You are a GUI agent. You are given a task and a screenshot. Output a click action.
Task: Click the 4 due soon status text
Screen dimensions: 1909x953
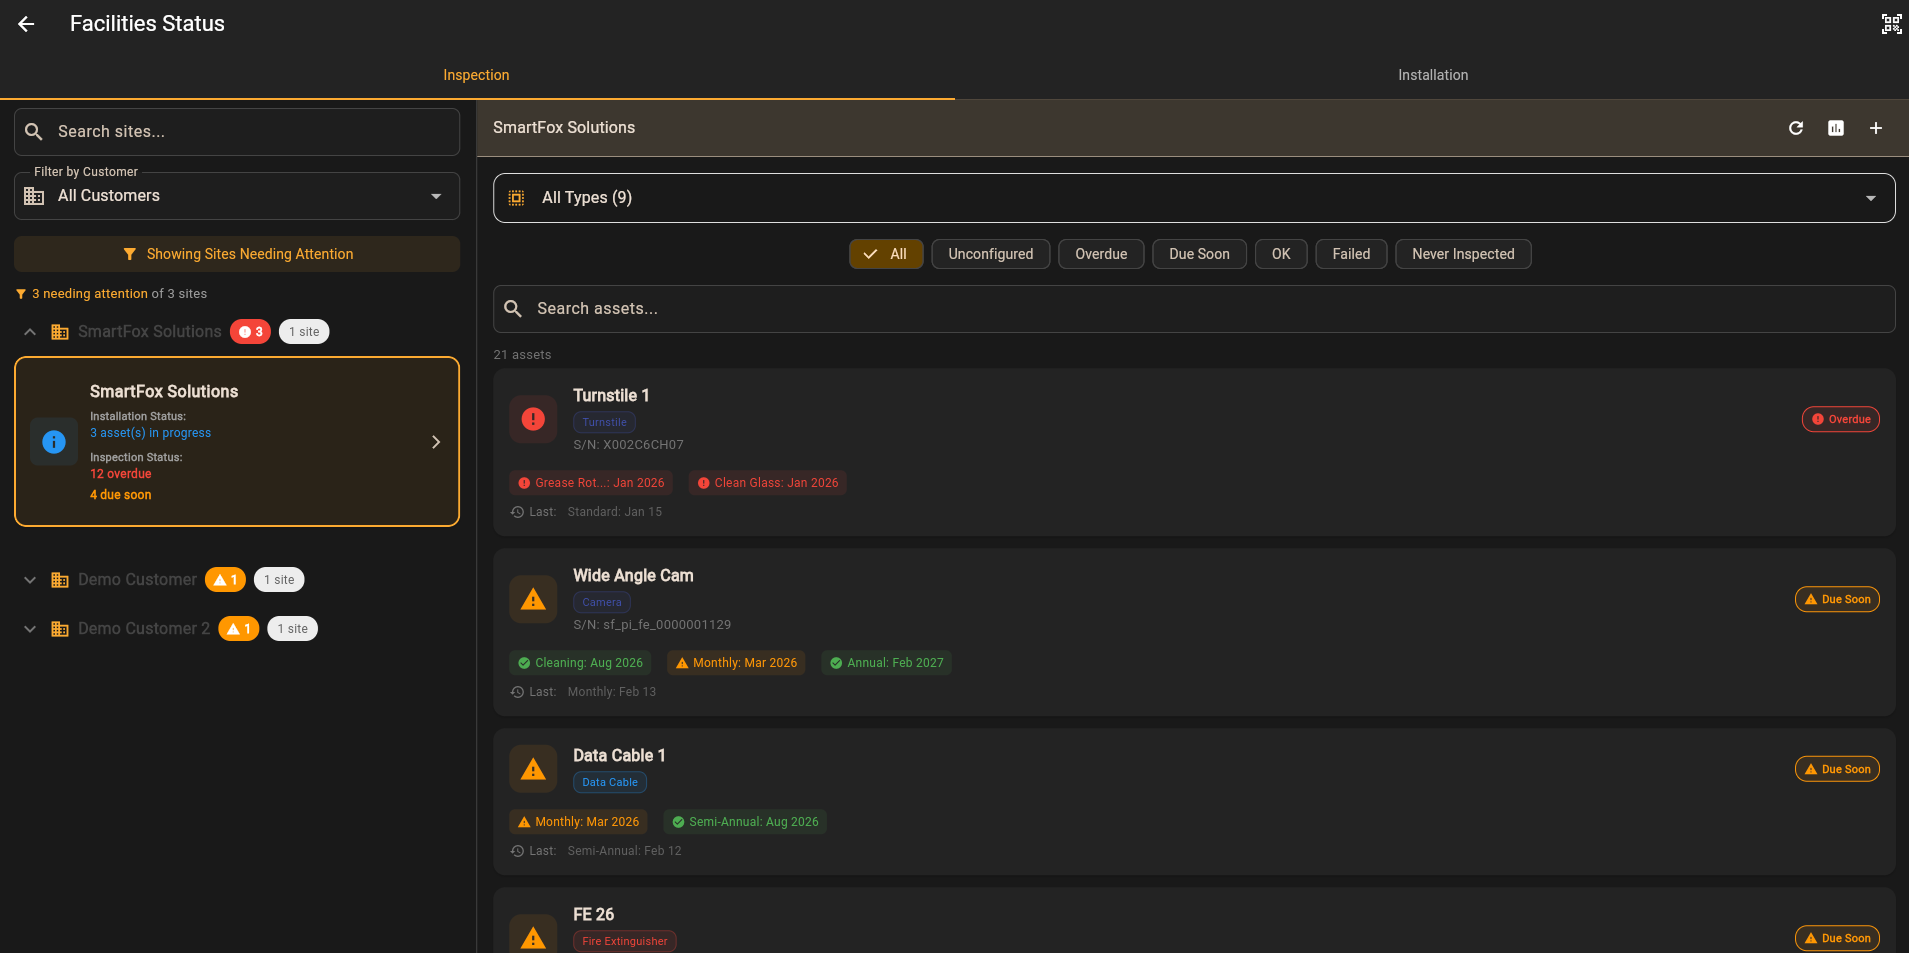[121, 495]
